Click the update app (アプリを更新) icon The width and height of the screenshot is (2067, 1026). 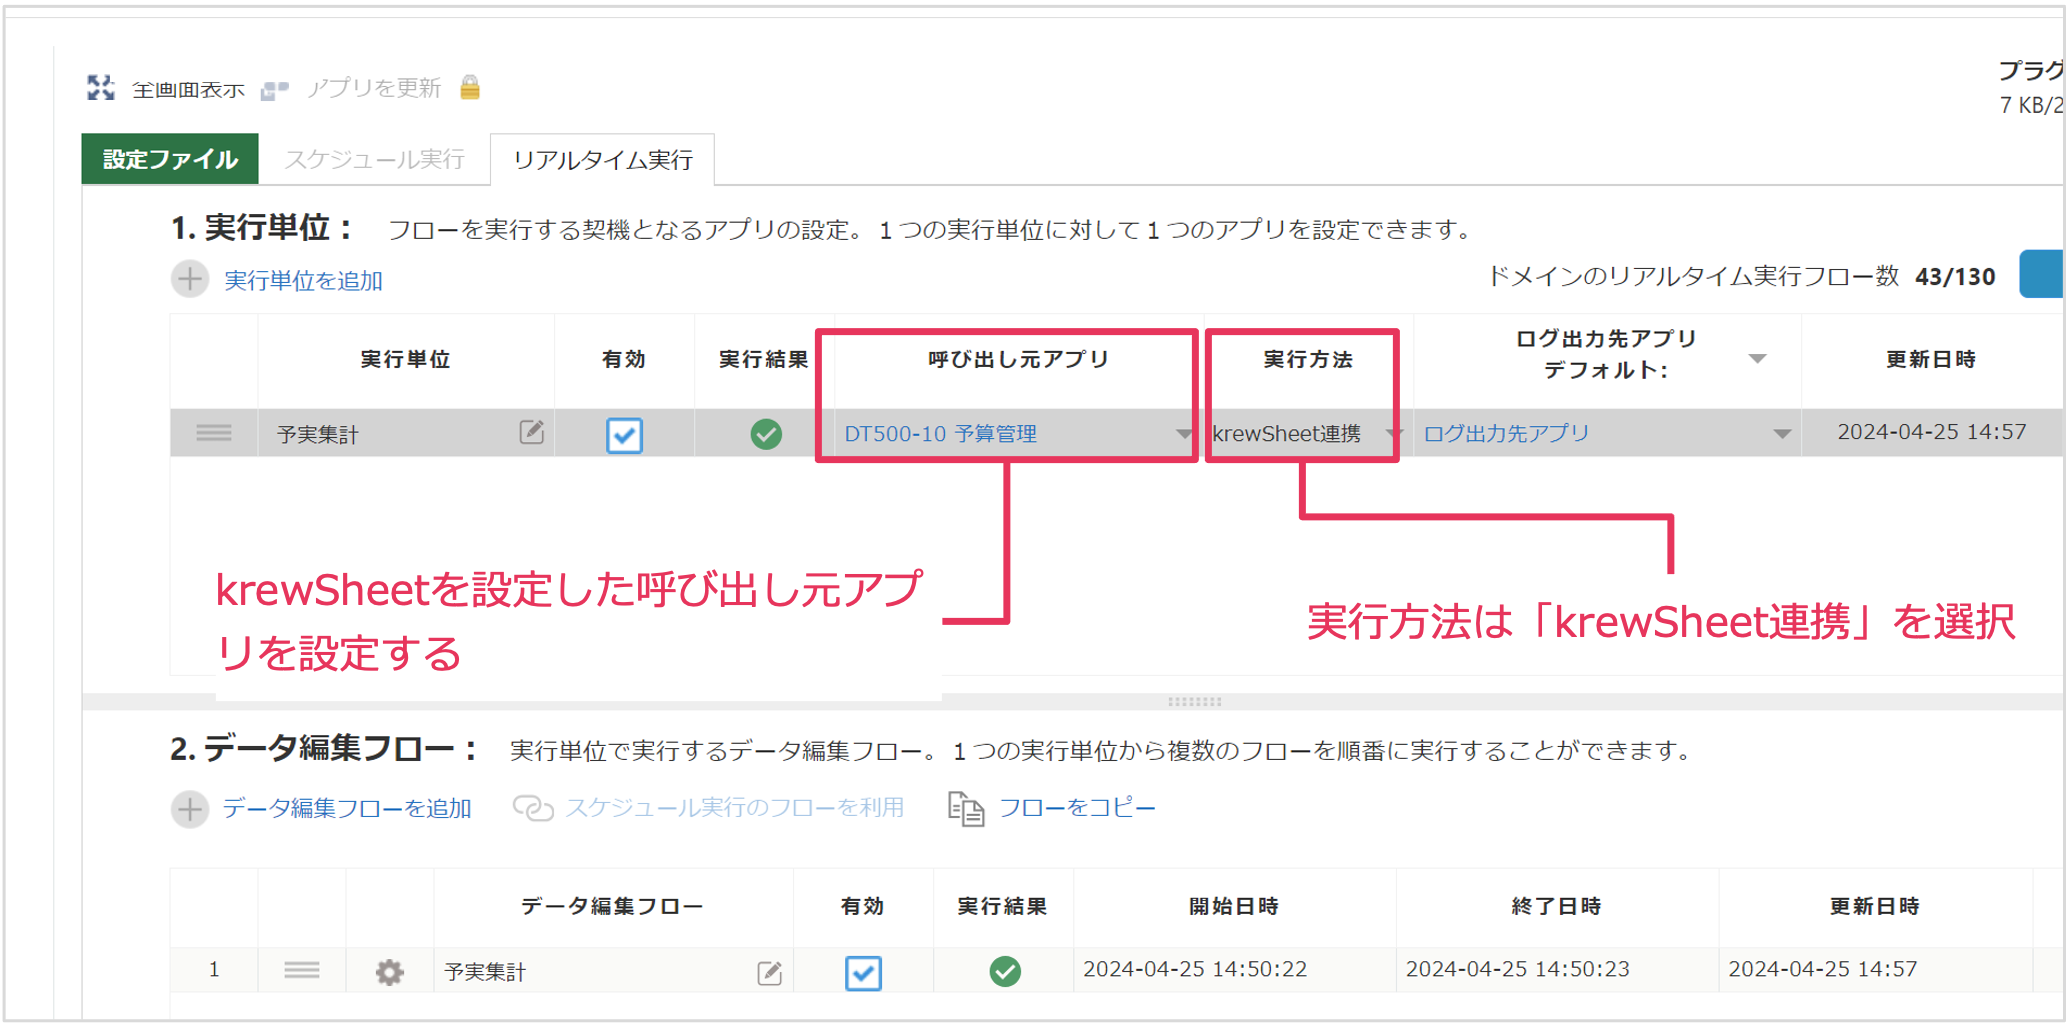pos(274,90)
